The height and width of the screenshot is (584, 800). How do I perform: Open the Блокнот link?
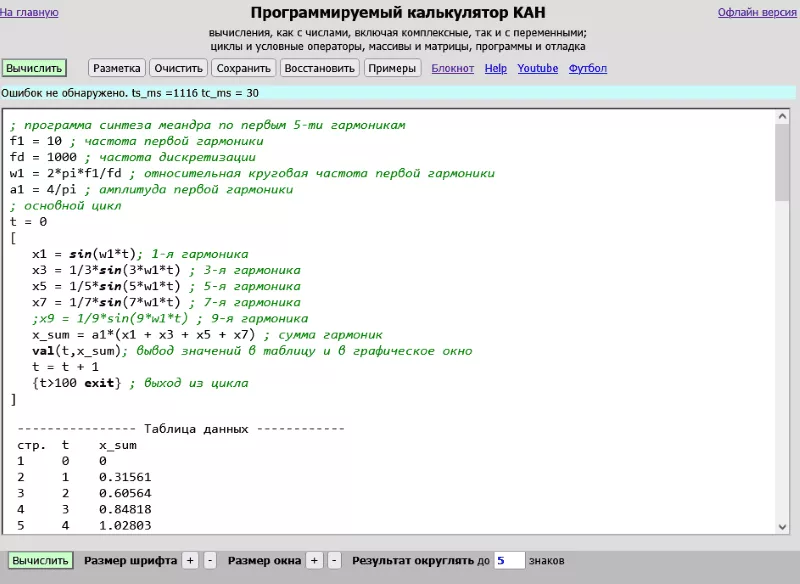453,69
